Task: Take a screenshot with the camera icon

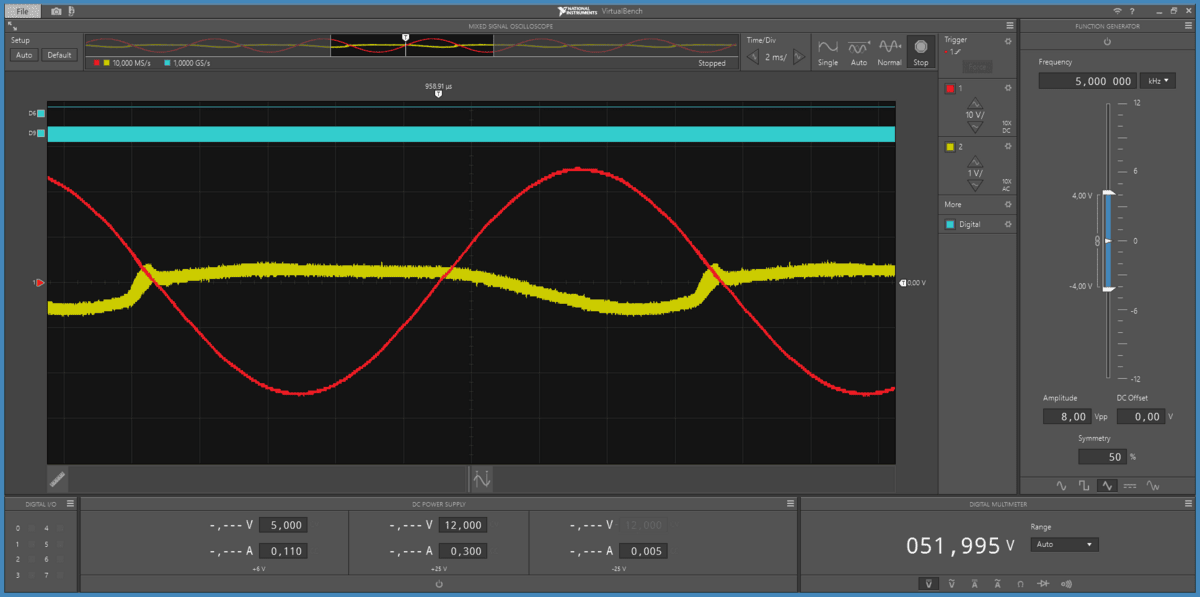Action: click(56, 10)
